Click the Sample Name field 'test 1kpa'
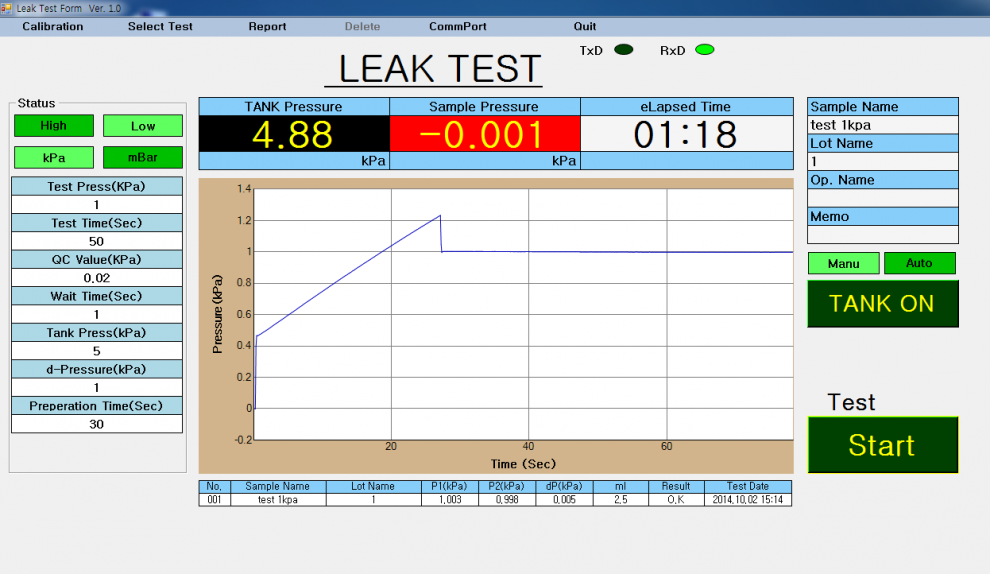The width and height of the screenshot is (990, 574). [x=883, y=125]
